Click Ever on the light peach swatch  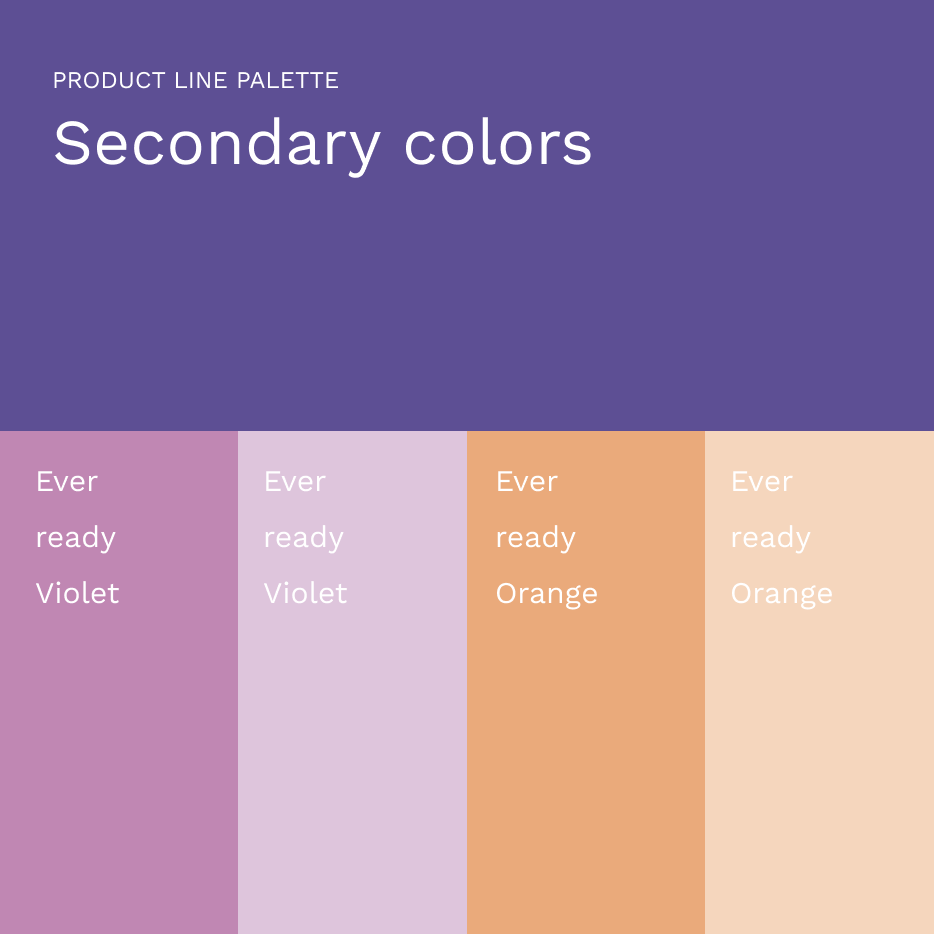(x=762, y=482)
